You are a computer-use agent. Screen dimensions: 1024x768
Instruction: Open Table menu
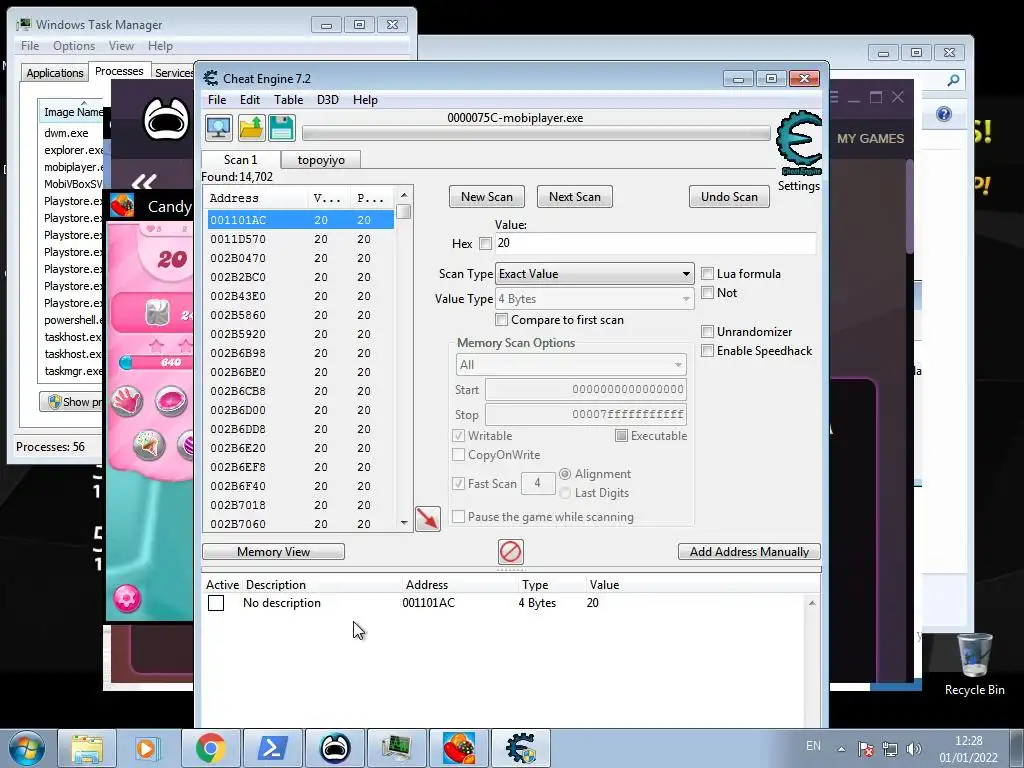click(x=288, y=100)
